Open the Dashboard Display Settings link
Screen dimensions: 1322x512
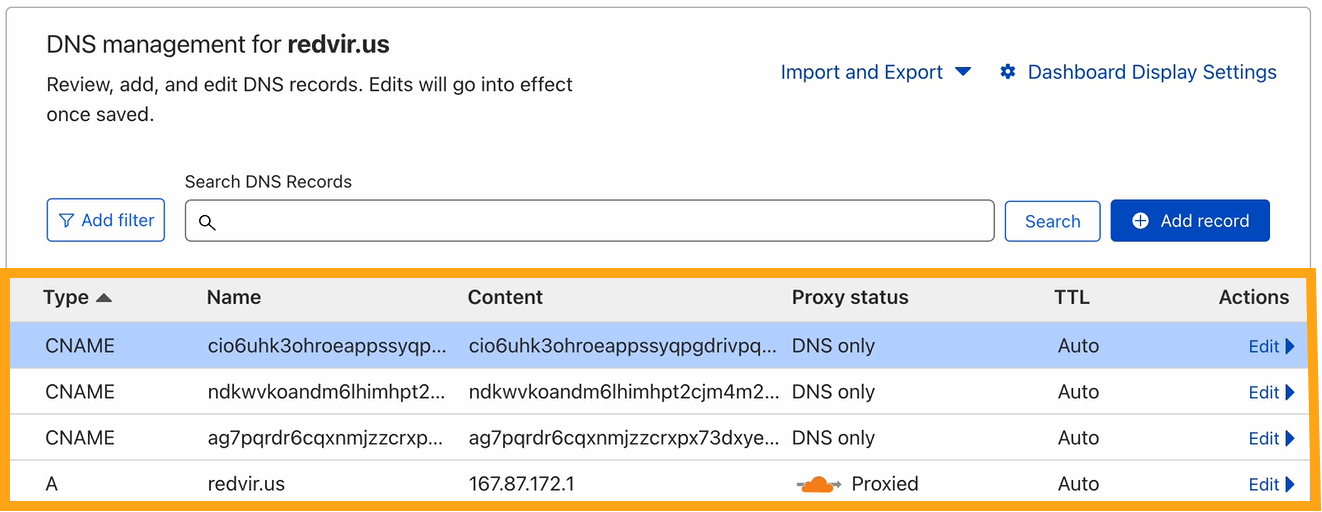[1152, 72]
